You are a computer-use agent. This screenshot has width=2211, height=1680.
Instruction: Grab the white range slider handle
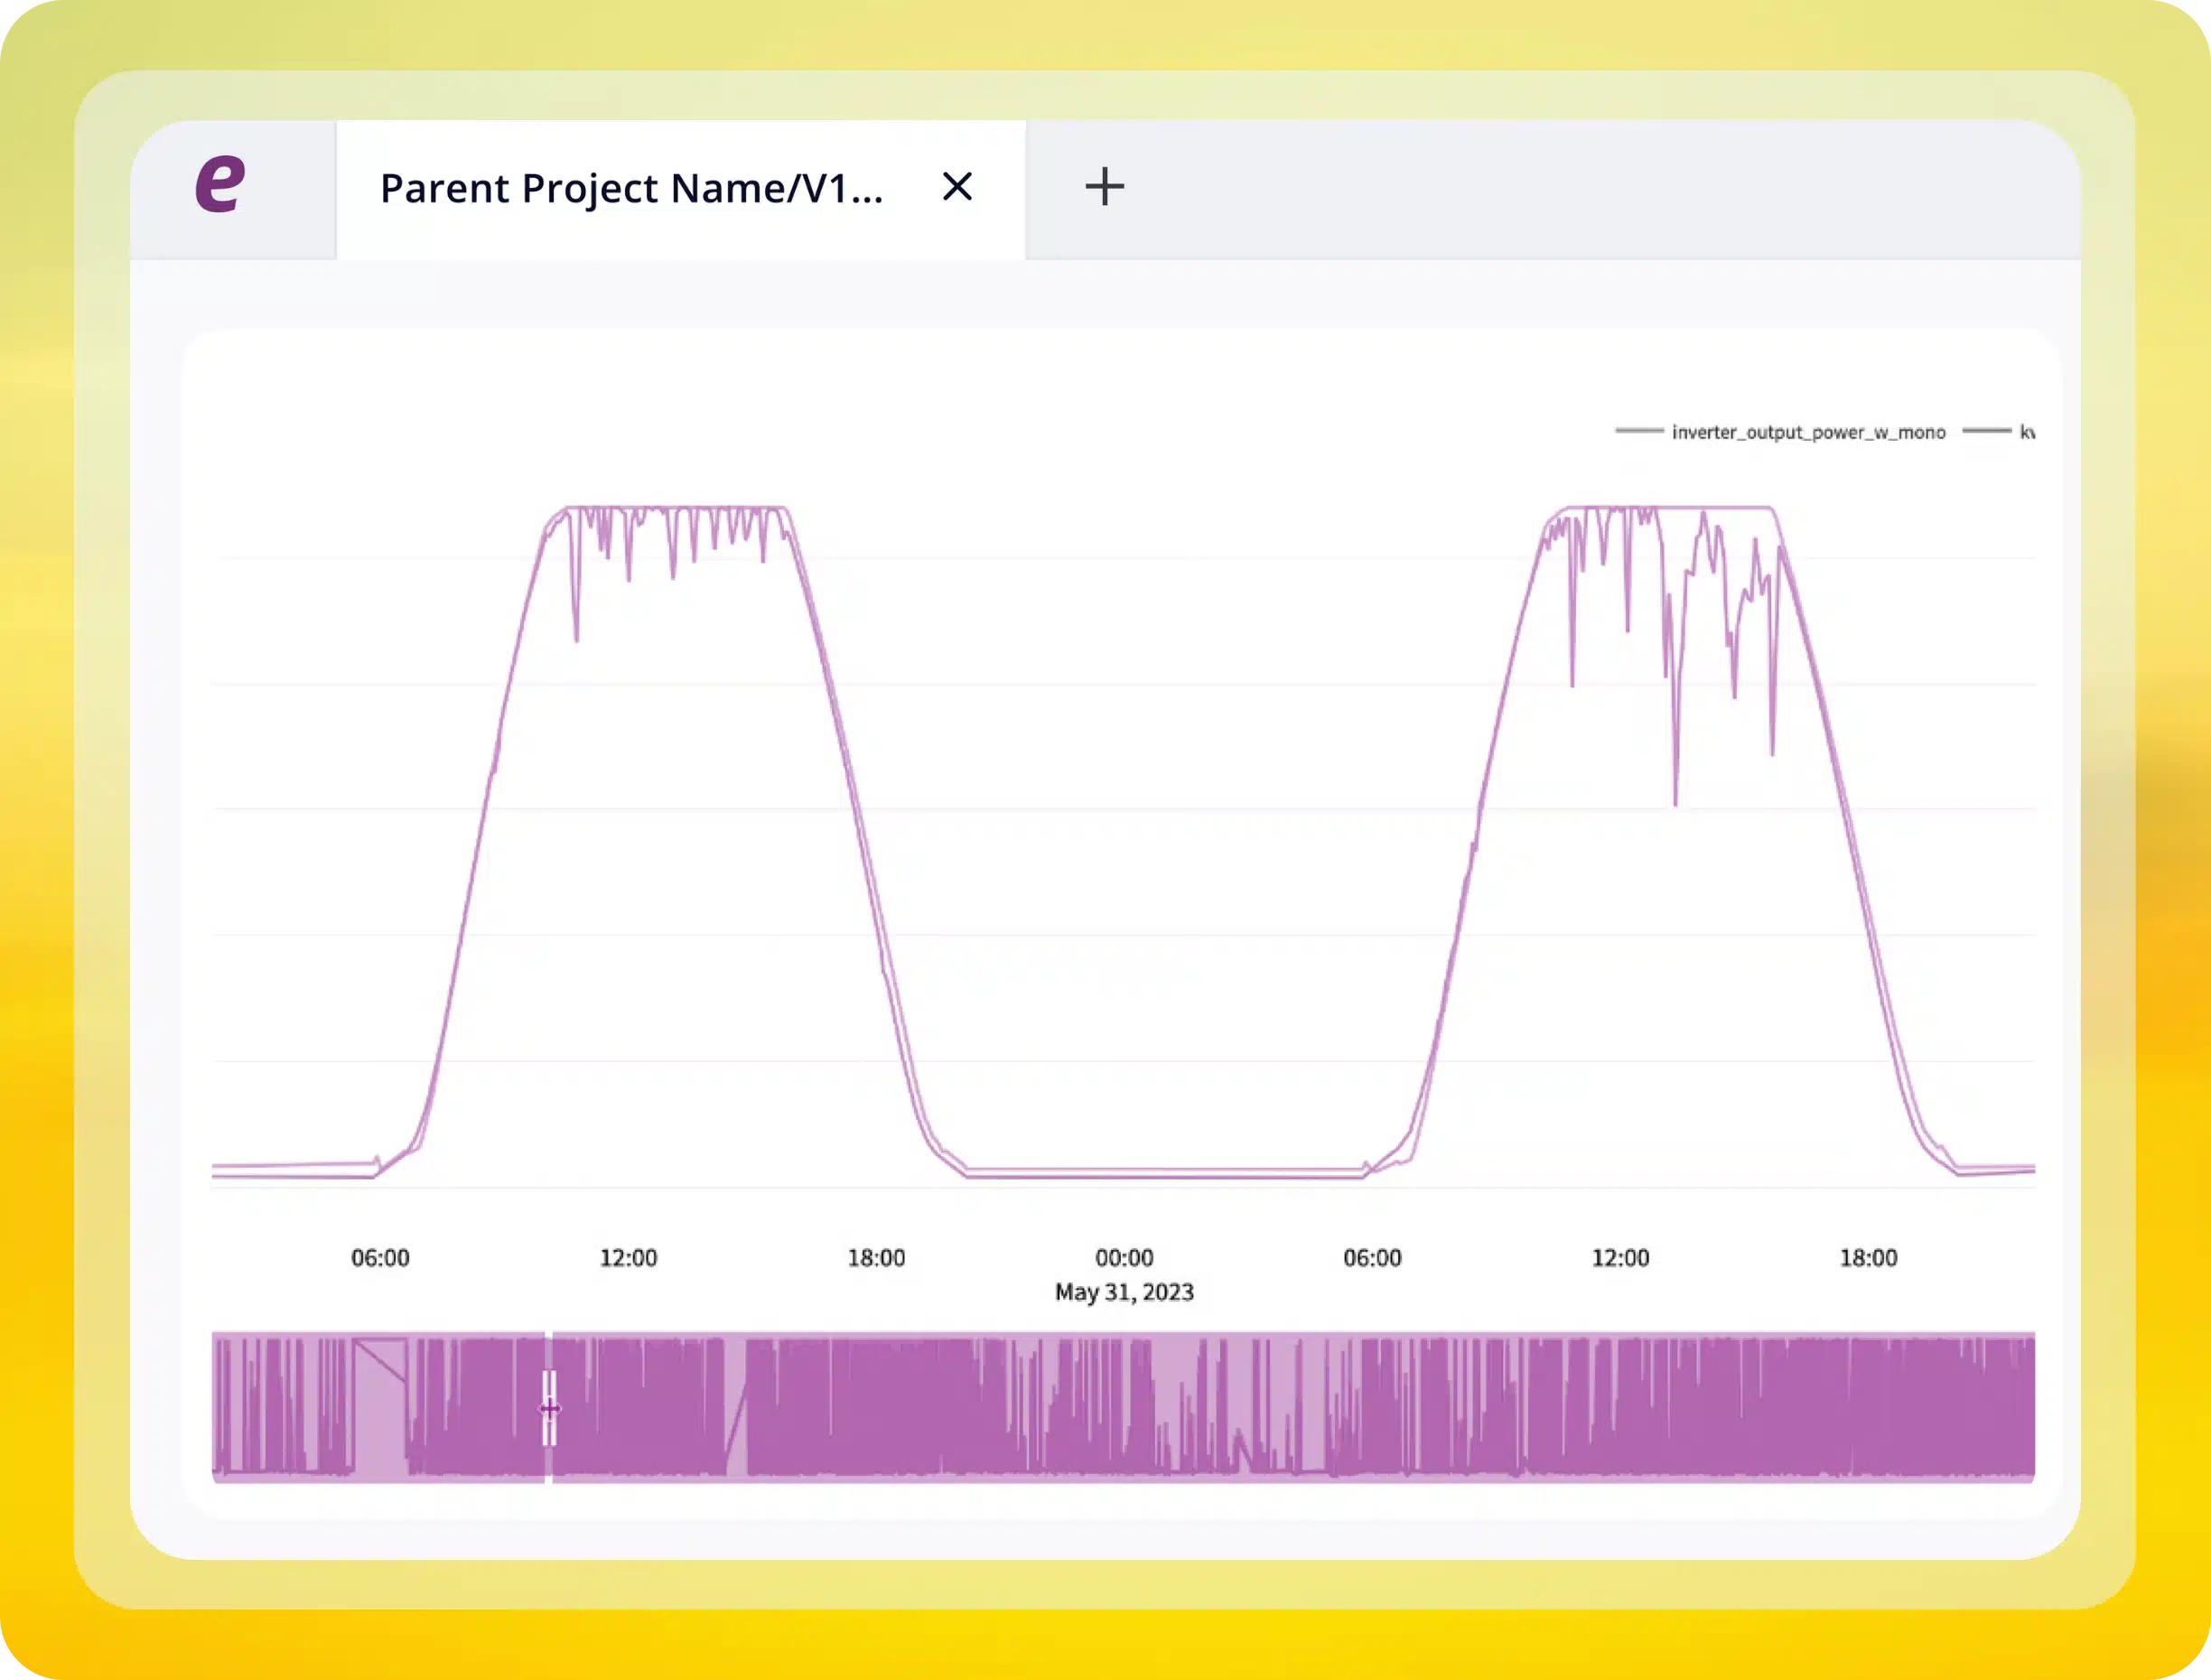click(549, 1408)
